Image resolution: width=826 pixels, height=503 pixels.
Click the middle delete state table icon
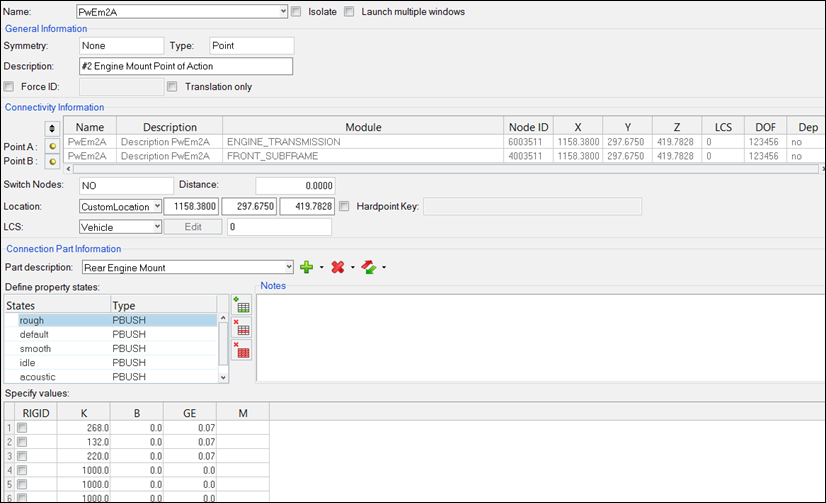pos(241,327)
